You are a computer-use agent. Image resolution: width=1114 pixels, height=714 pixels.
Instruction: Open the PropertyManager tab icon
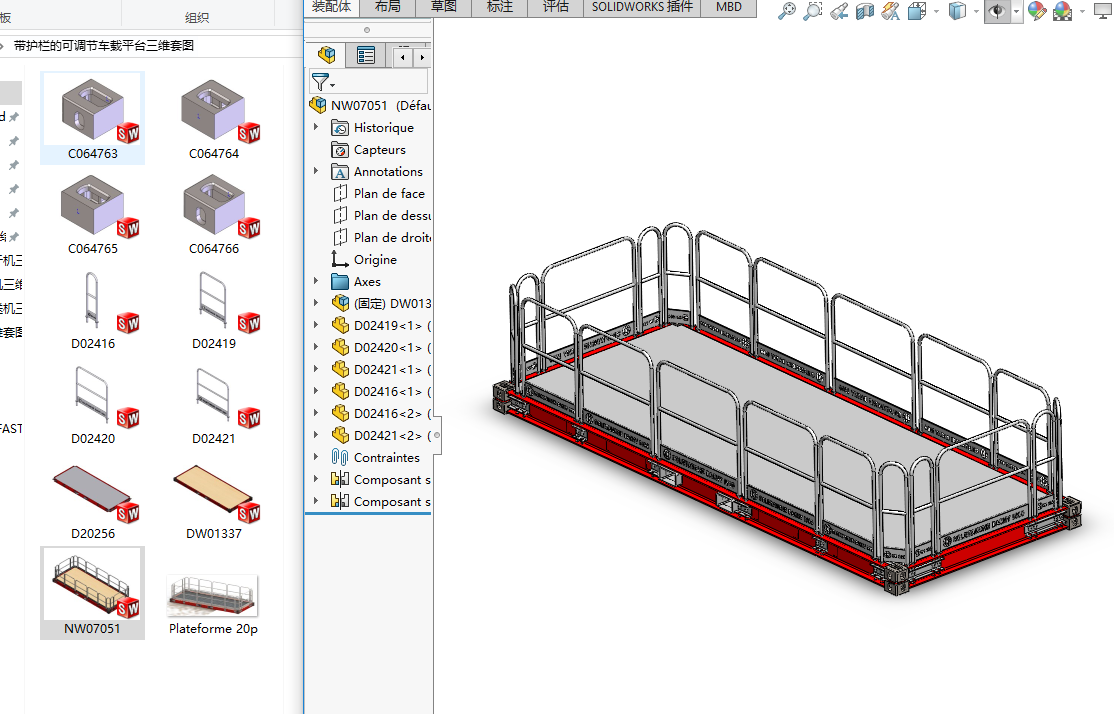pyautogui.click(x=366, y=56)
